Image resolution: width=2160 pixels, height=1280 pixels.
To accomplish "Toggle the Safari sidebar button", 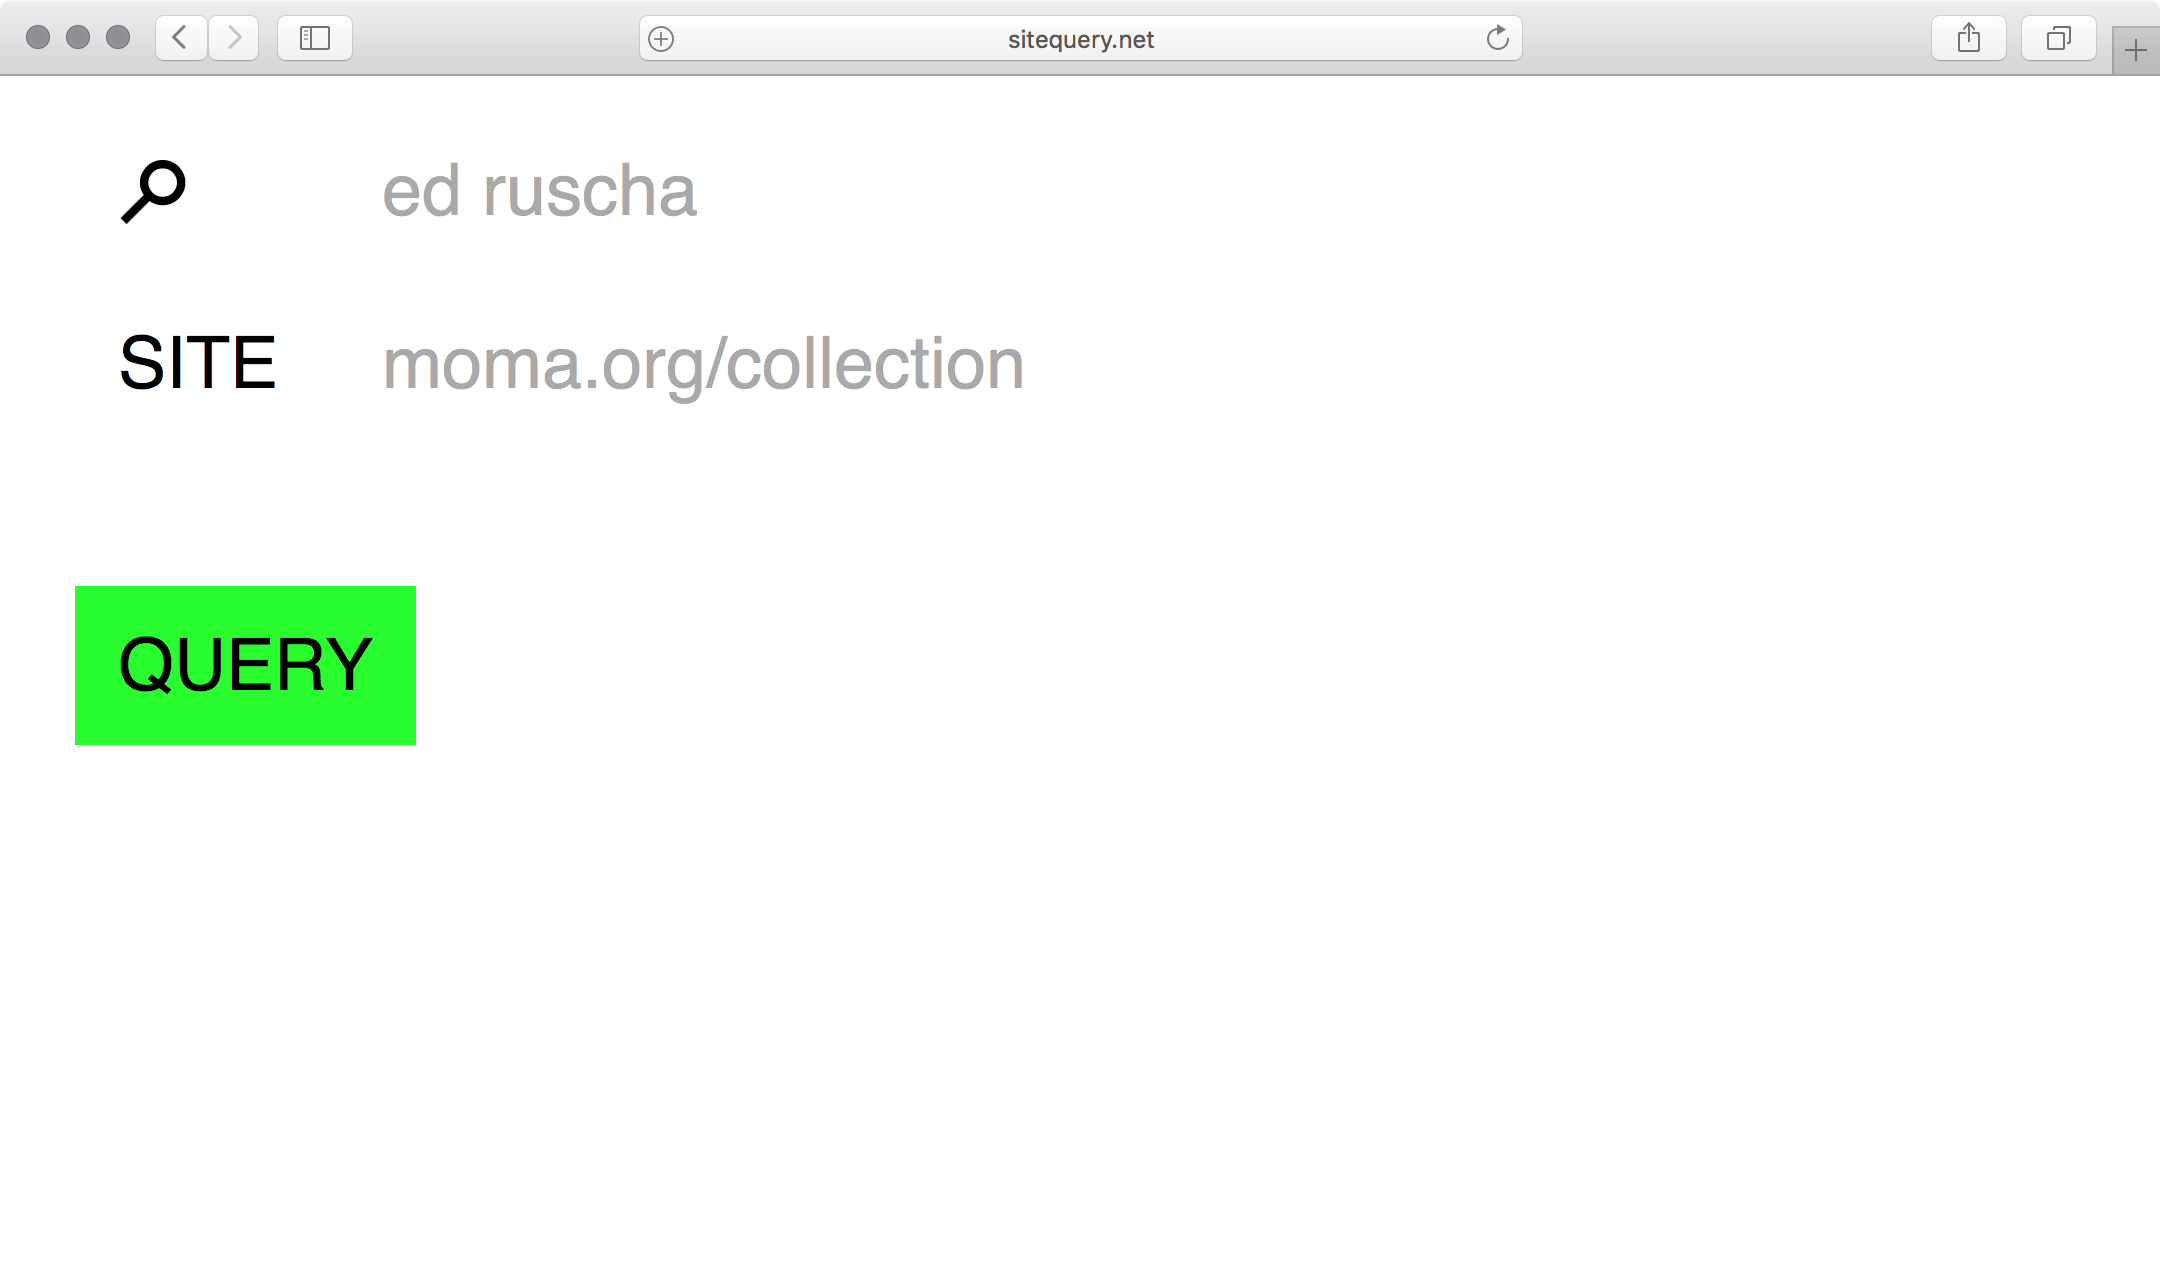I will pyautogui.click(x=315, y=38).
